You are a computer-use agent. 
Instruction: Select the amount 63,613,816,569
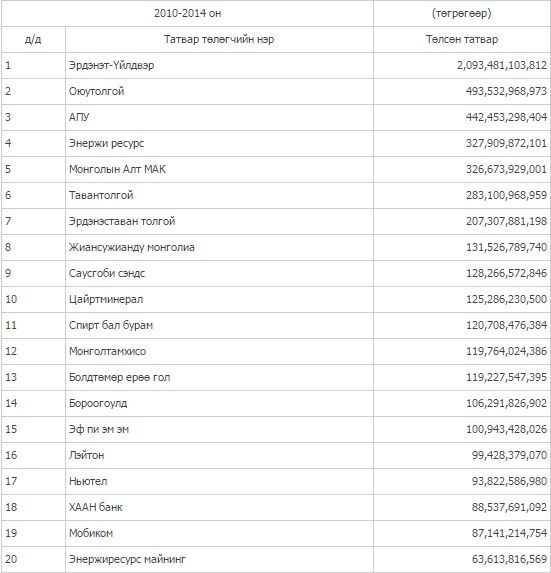coord(509,559)
